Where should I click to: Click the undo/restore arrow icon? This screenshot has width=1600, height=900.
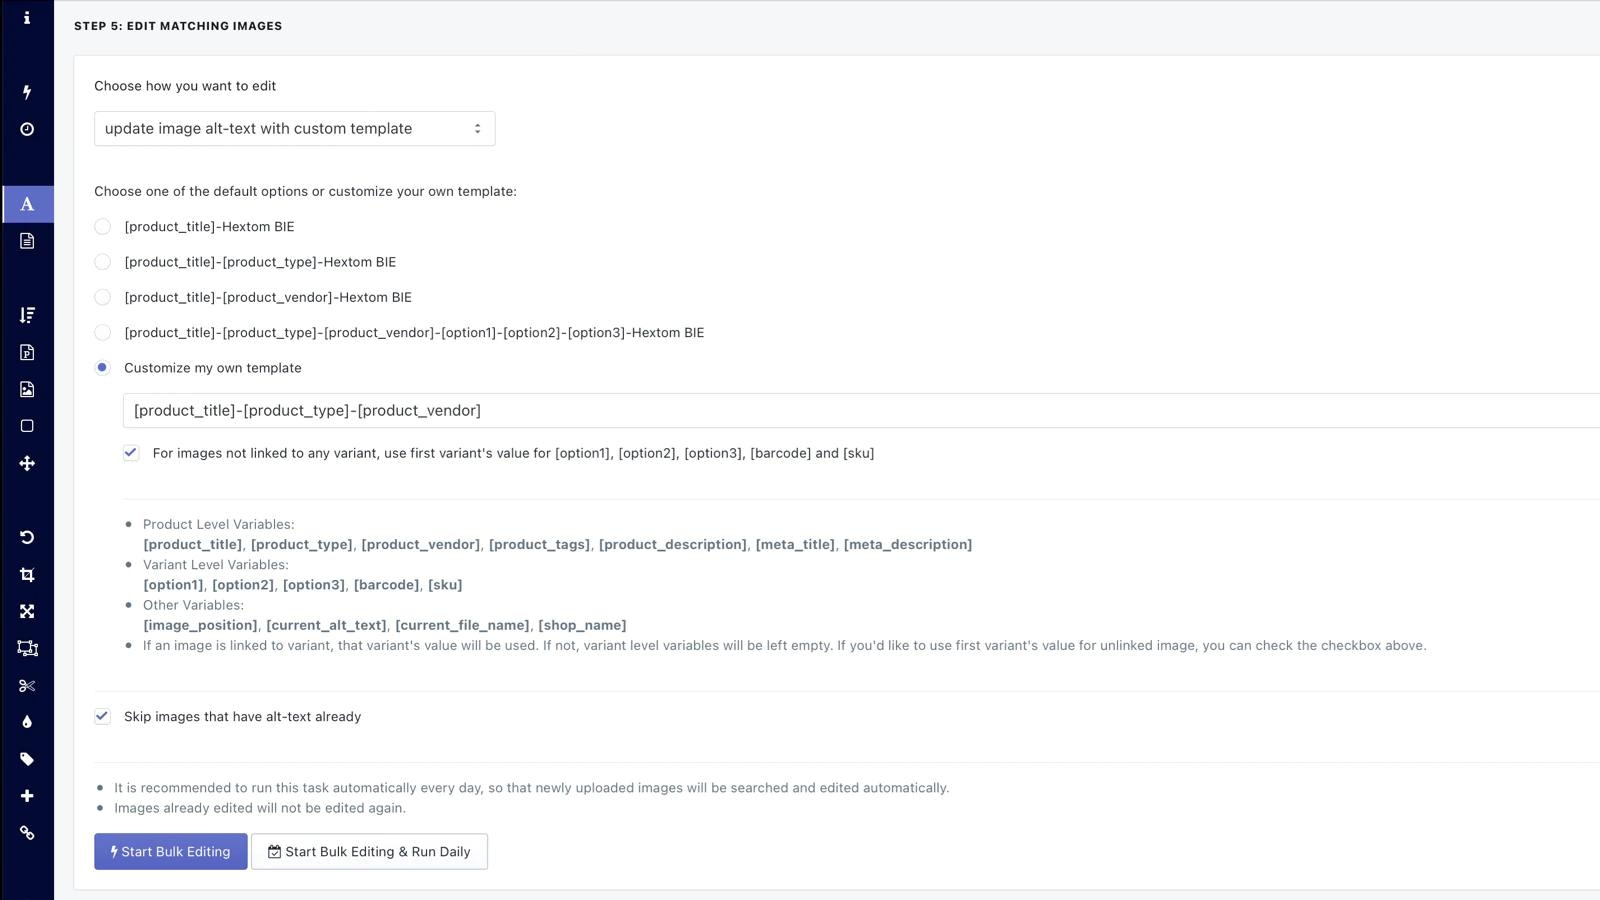coord(27,537)
